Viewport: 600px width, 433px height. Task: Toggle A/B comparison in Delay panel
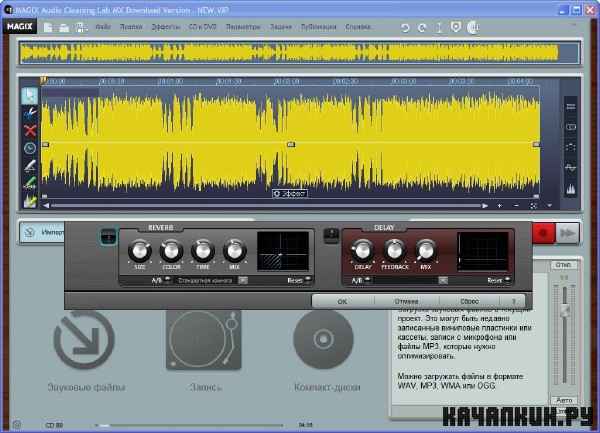(x=360, y=280)
